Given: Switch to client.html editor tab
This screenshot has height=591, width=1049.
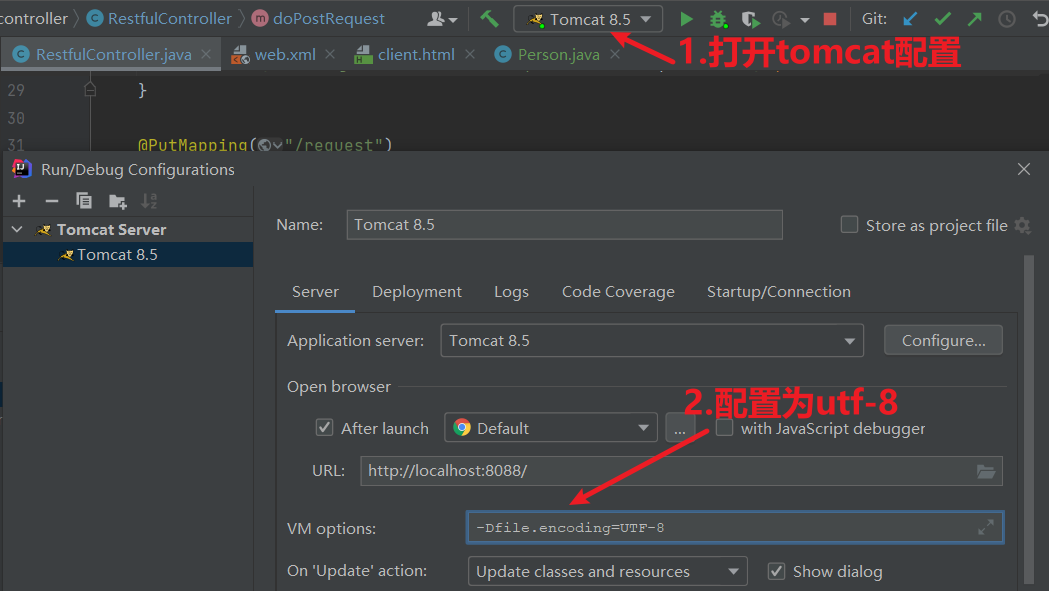Looking at the screenshot, I should [x=415, y=54].
